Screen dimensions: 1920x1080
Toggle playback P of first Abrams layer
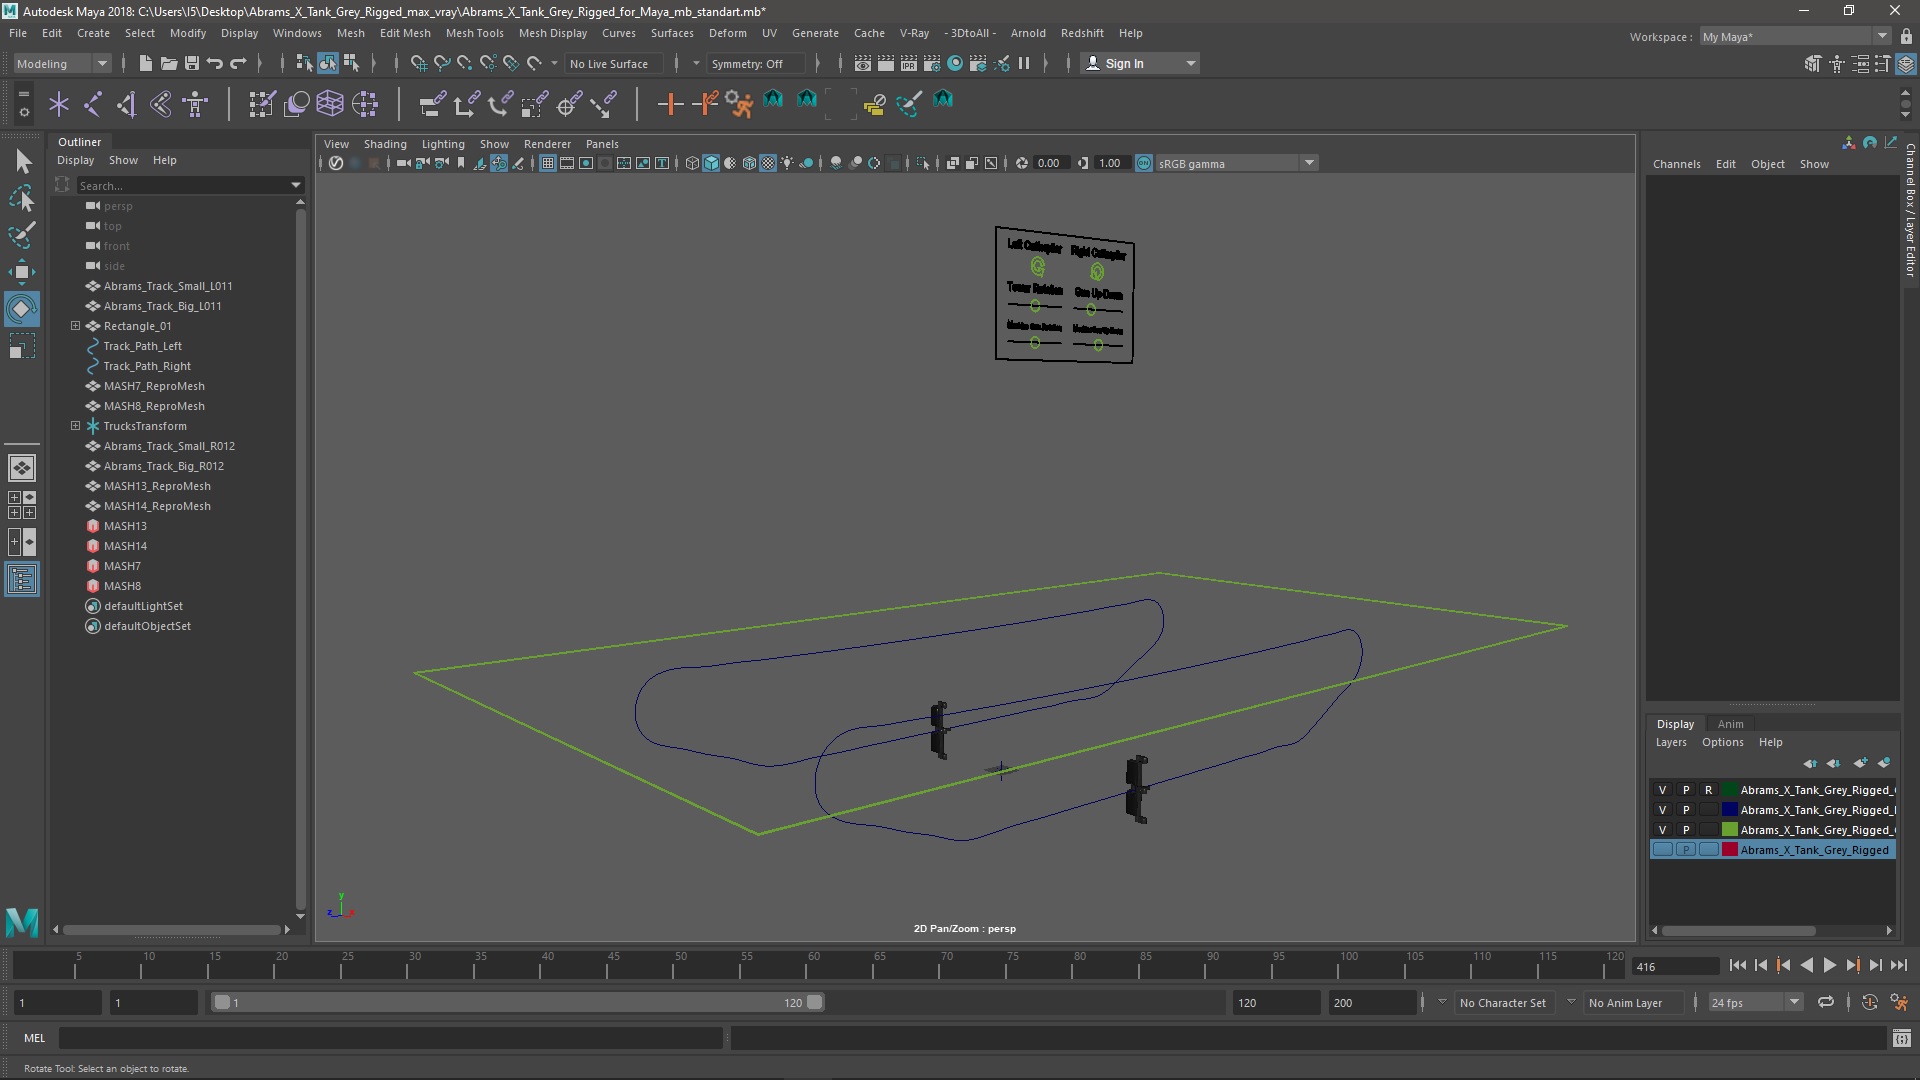pos(1685,790)
